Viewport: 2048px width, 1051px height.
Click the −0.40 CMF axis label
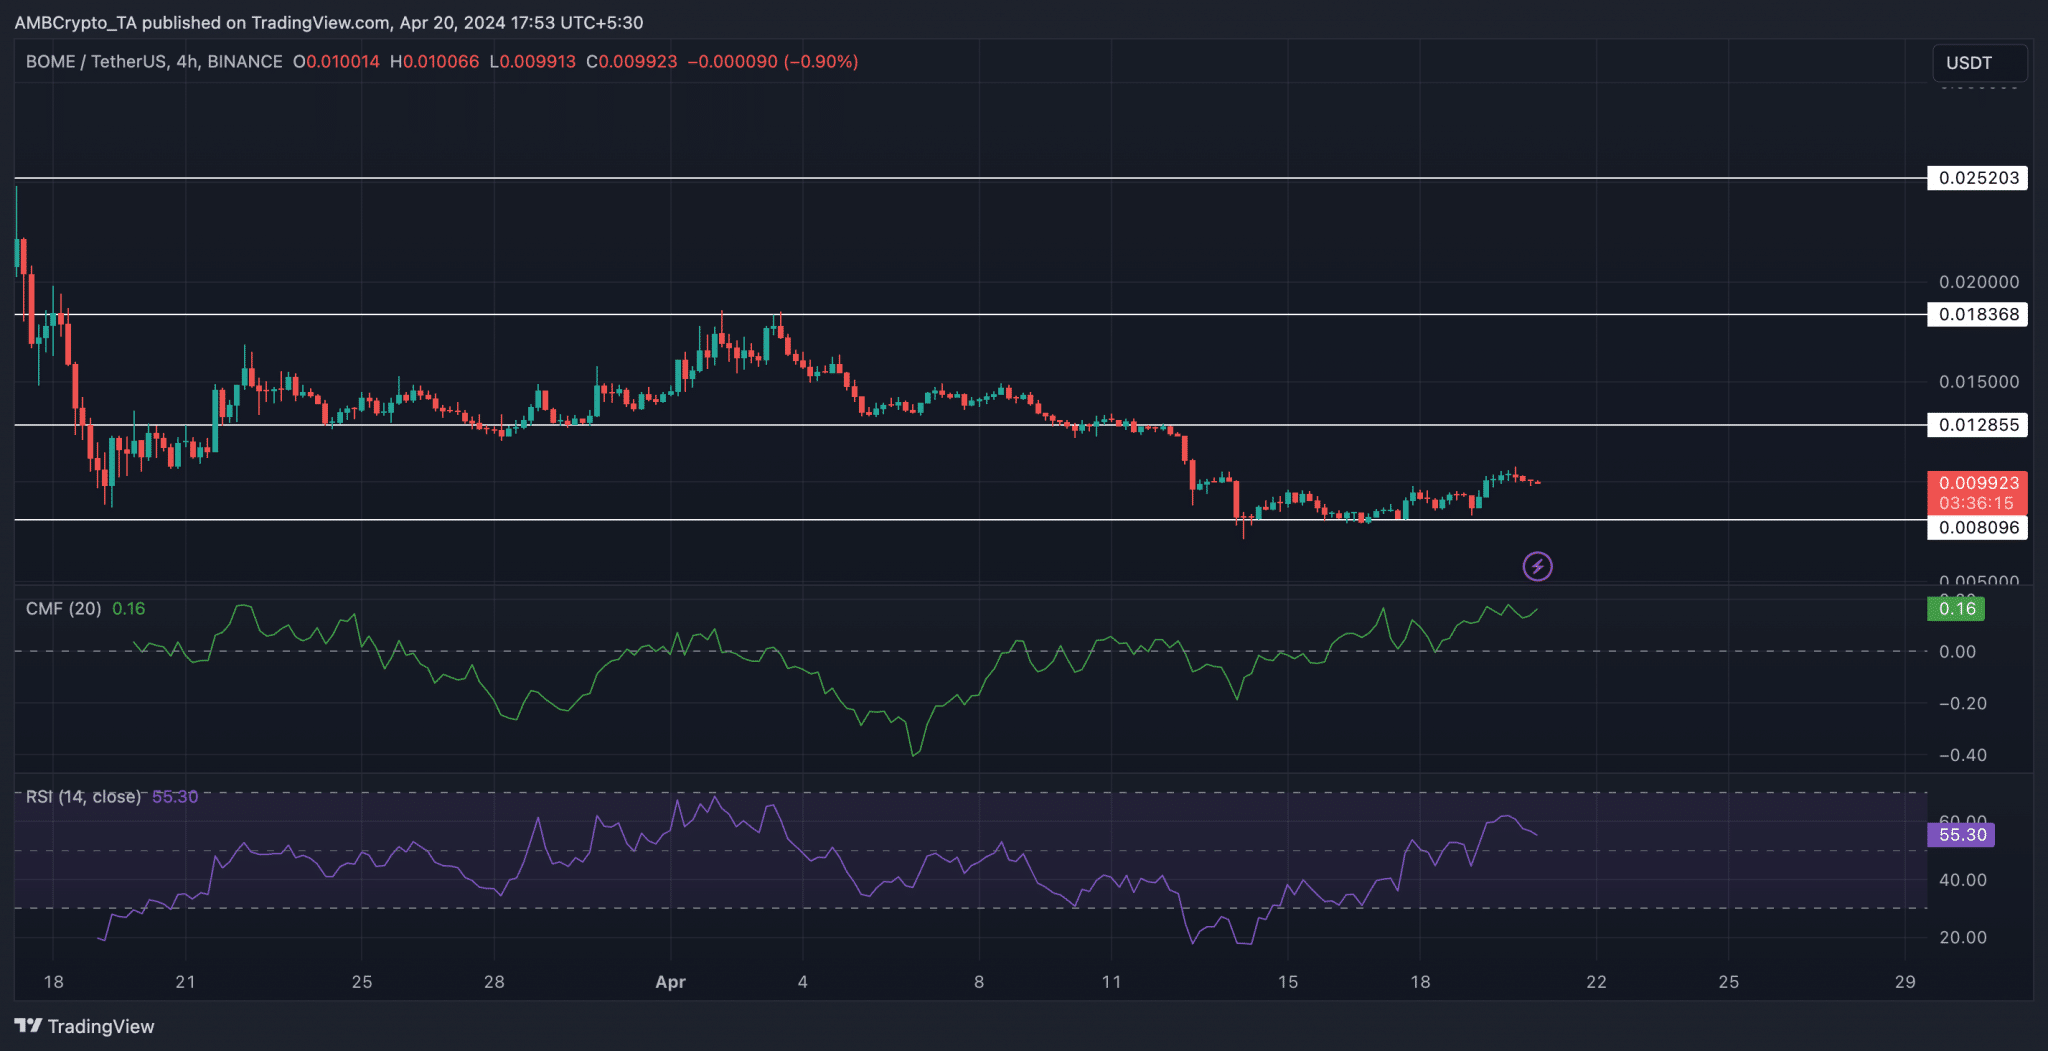[1962, 755]
